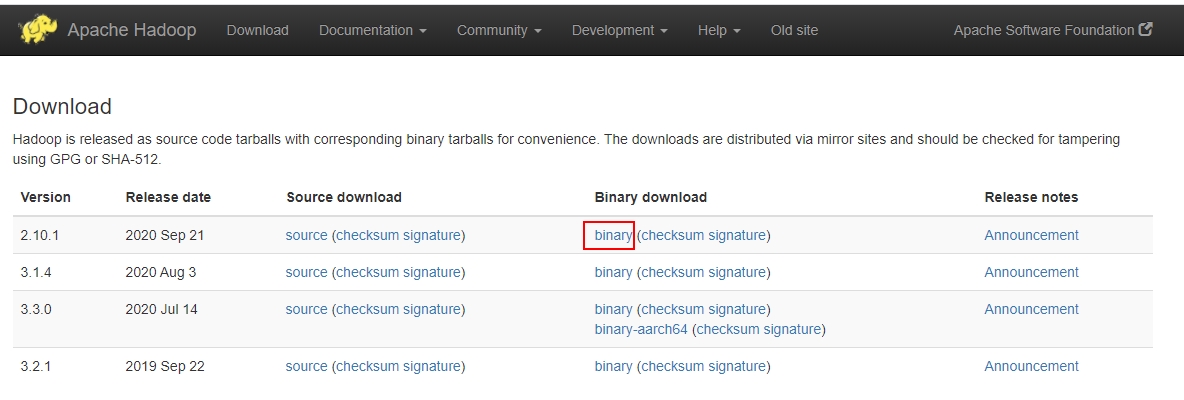Click the Release notes column header

coord(1031,197)
